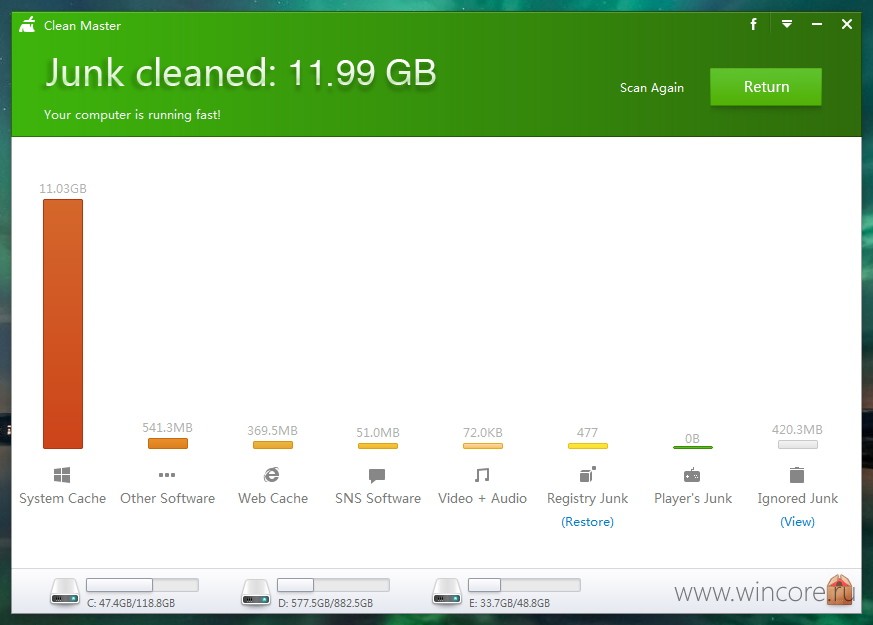Click the SNS Software label

[378, 498]
